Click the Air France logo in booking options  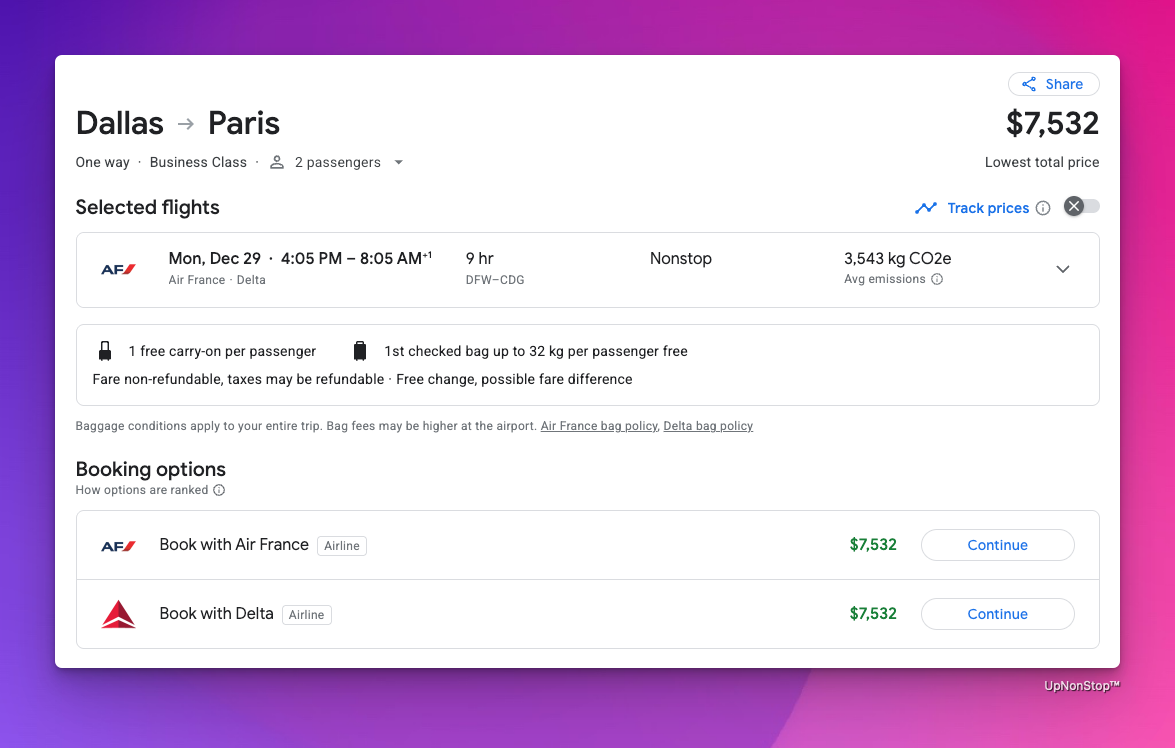tap(118, 545)
